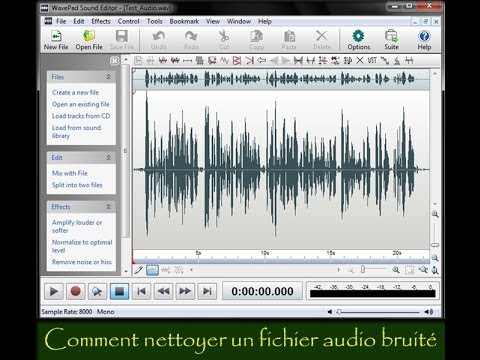Click the horizontal zoom-out magnifier icon
This screenshot has height=360, width=480.
tap(351, 270)
